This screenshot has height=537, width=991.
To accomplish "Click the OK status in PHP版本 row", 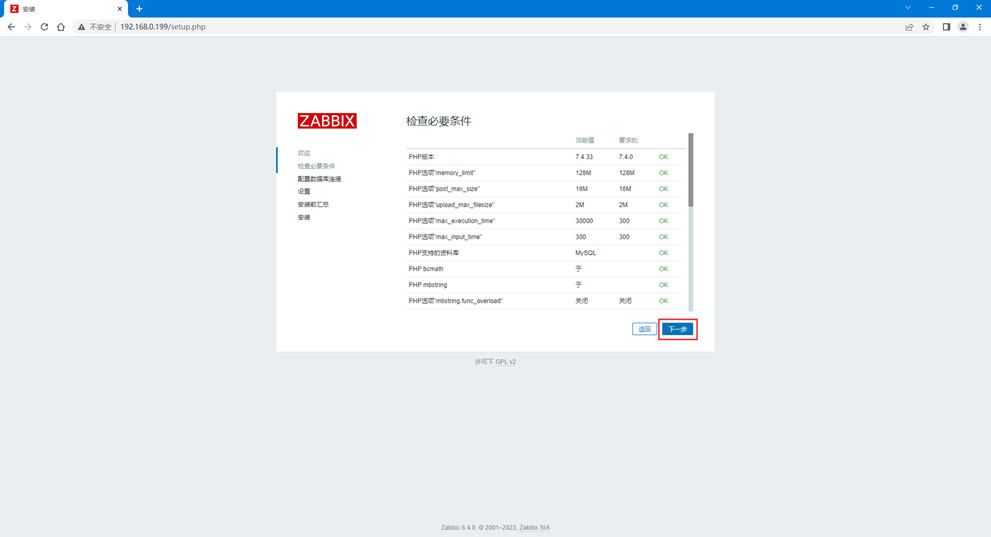I will [663, 157].
